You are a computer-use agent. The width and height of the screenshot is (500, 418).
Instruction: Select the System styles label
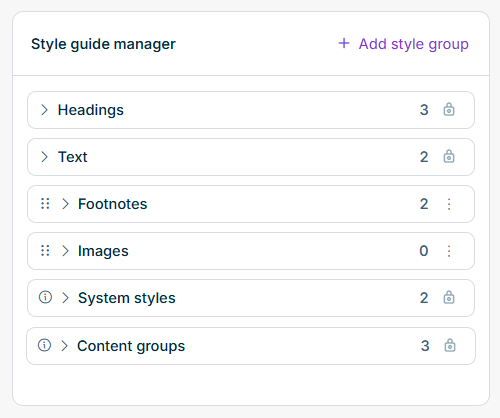click(x=127, y=298)
